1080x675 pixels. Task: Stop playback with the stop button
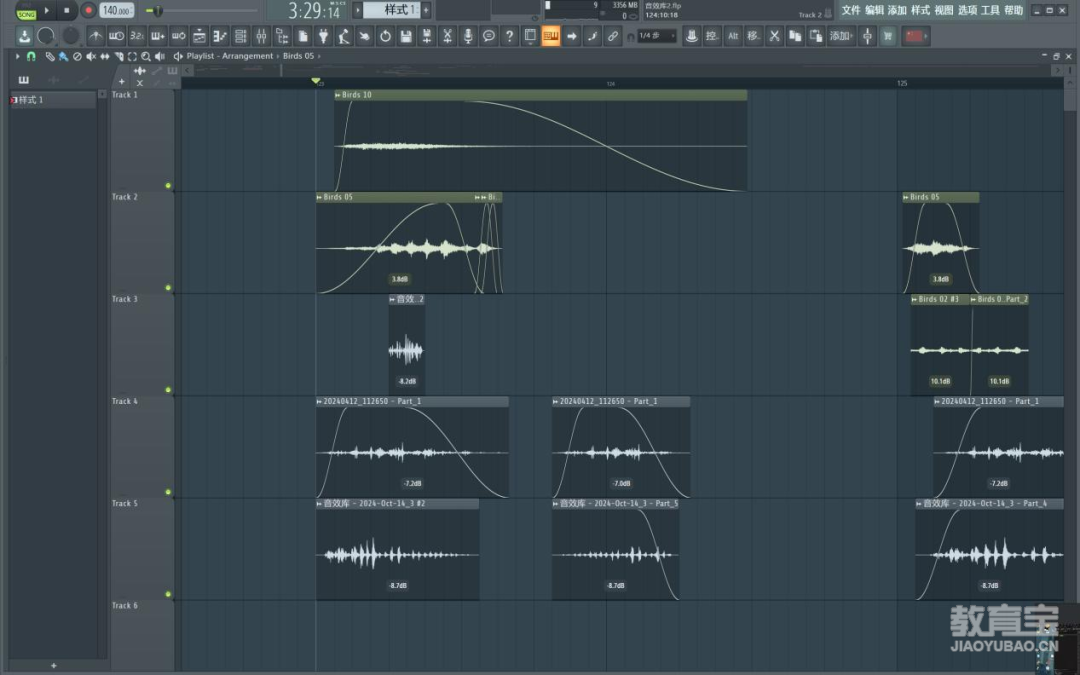tap(67, 10)
